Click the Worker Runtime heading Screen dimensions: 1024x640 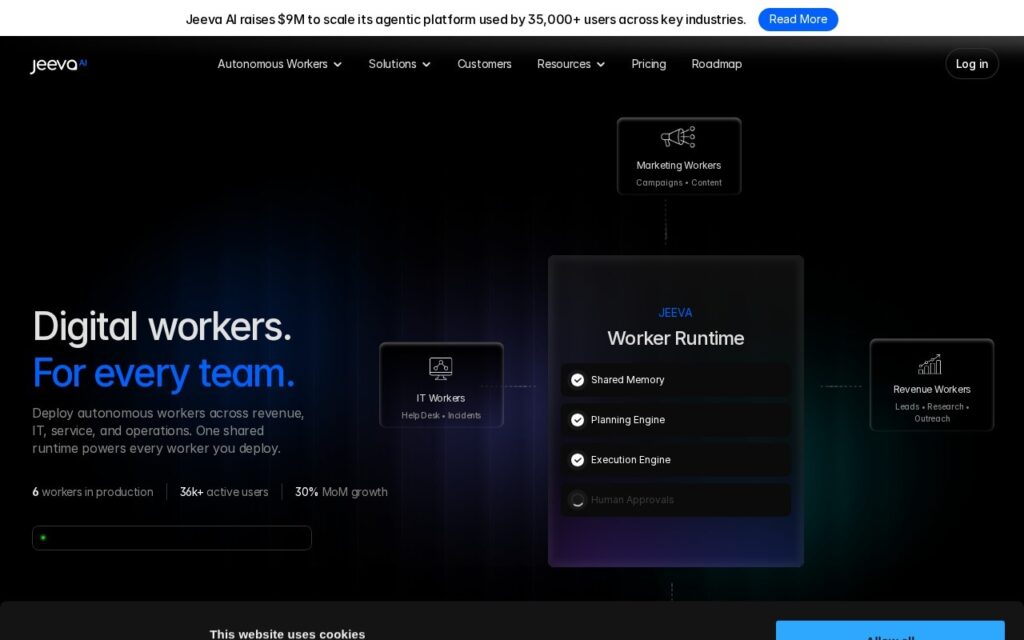(675, 338)
